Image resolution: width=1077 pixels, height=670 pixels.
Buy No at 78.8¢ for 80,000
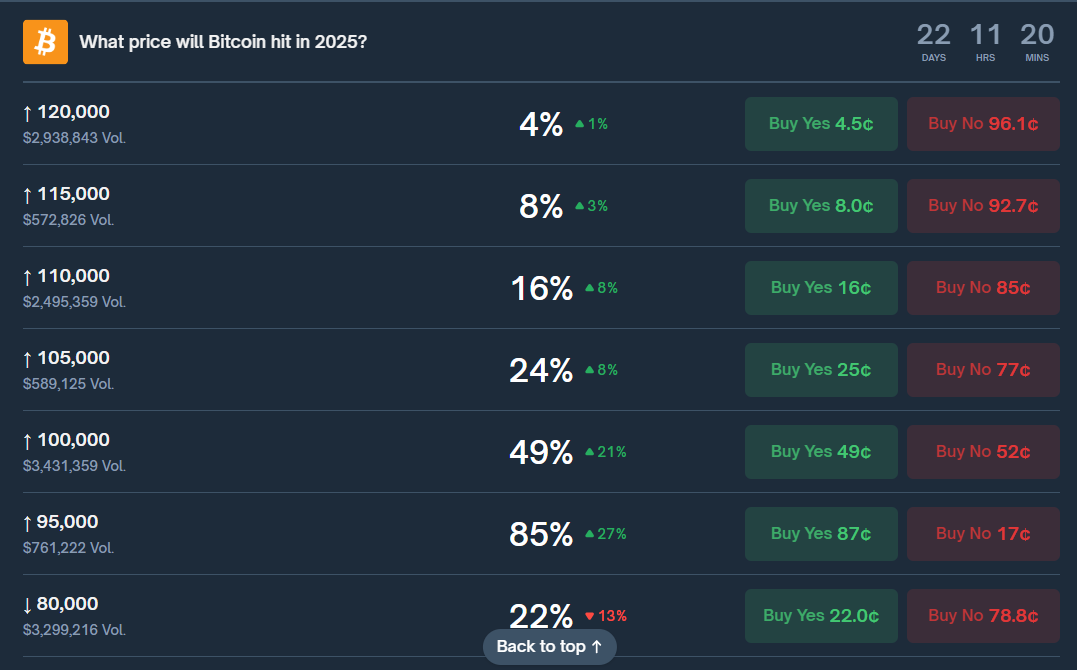983,615
